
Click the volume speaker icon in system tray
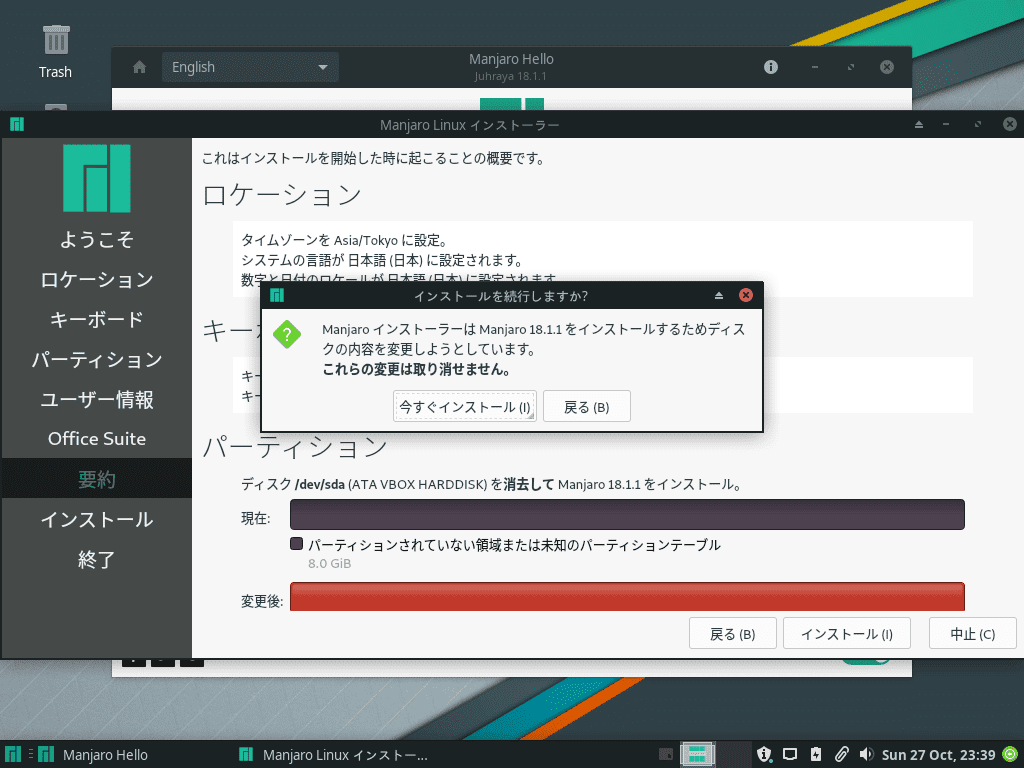[x=866, y=754]
